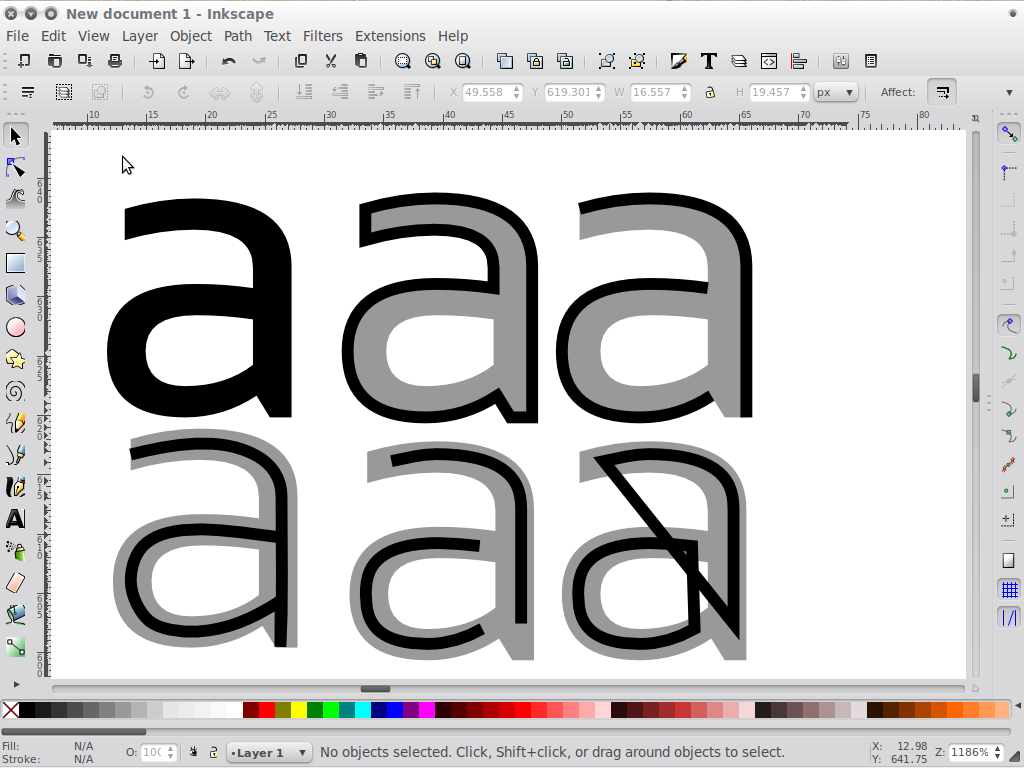Viewport: 1024px width, 768px height.
Task: Toggle the width-height ratio lock
Action: click(x=709, y=92)
